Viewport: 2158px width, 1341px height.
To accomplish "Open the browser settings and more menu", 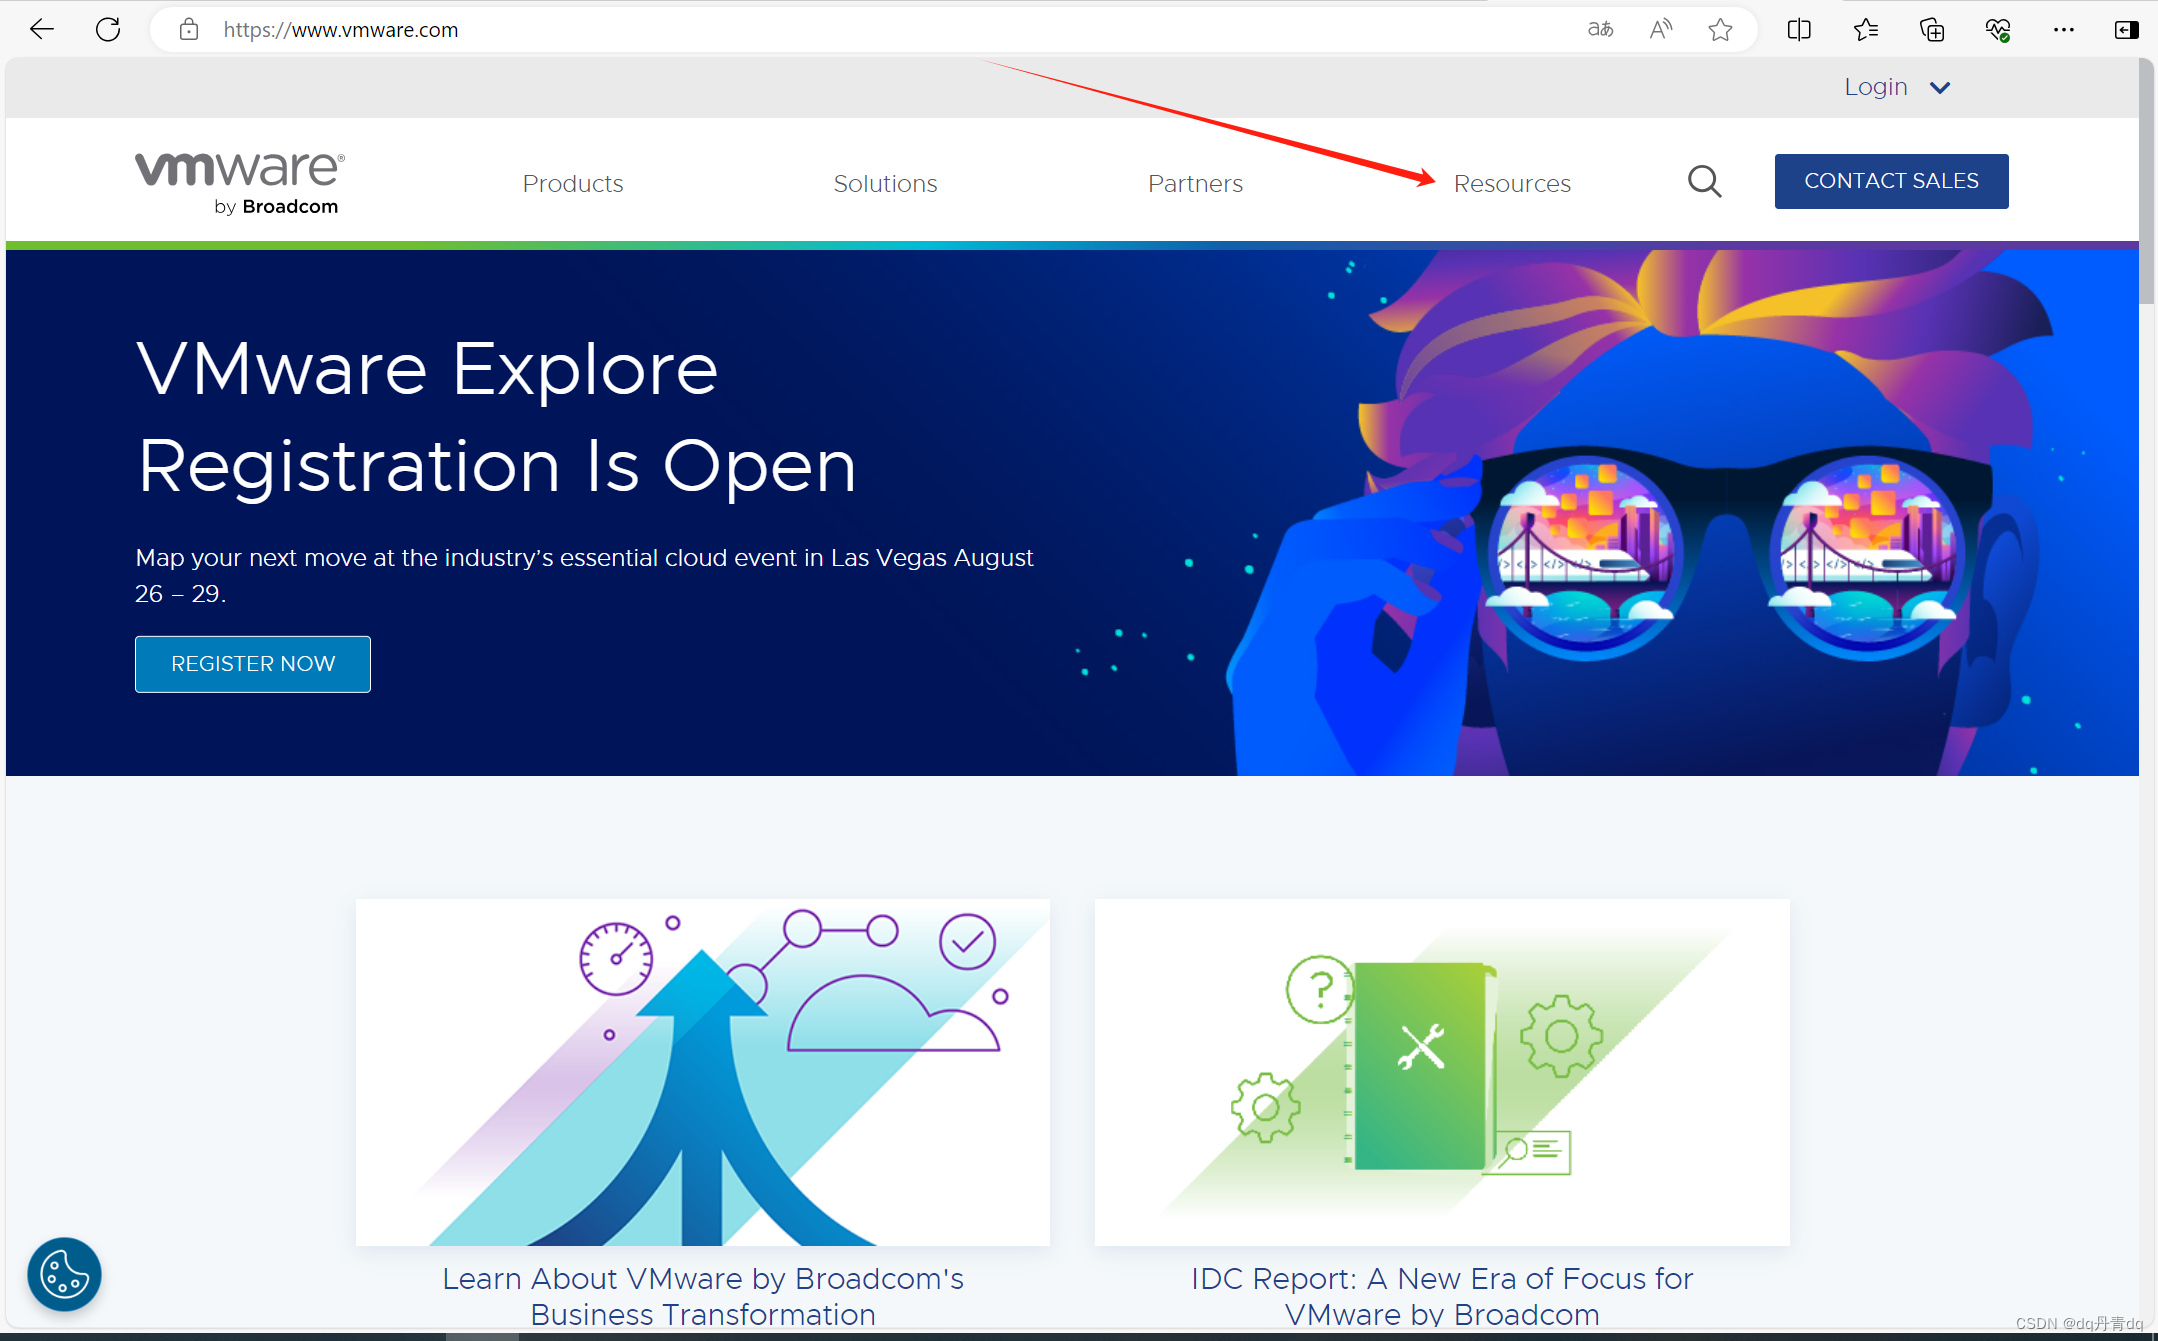I will [2063, 29].
